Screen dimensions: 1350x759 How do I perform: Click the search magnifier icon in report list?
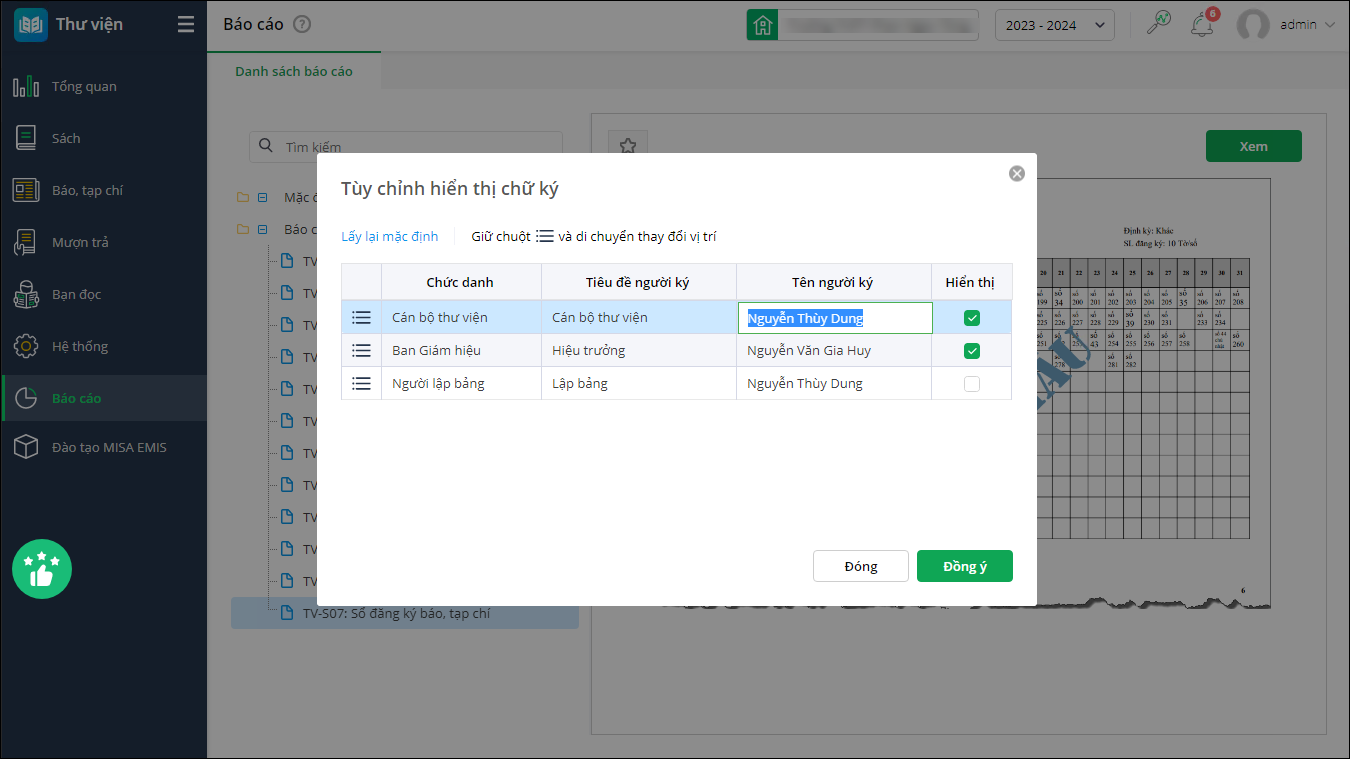pyautogui.click(x=266, y=146)
